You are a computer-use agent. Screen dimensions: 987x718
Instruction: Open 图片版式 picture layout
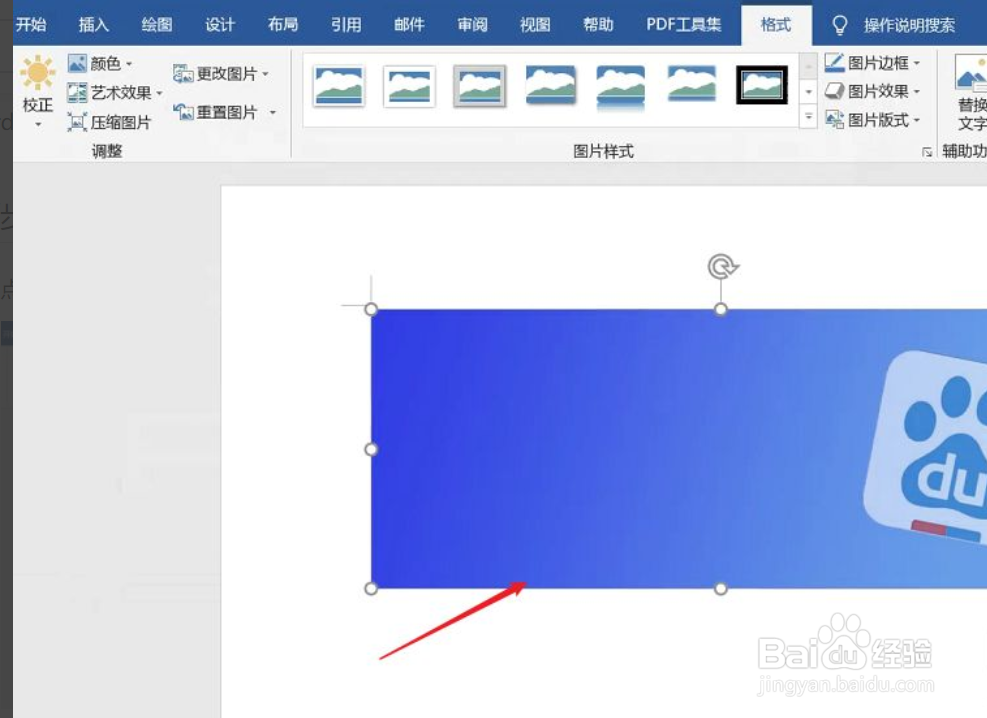872,120
